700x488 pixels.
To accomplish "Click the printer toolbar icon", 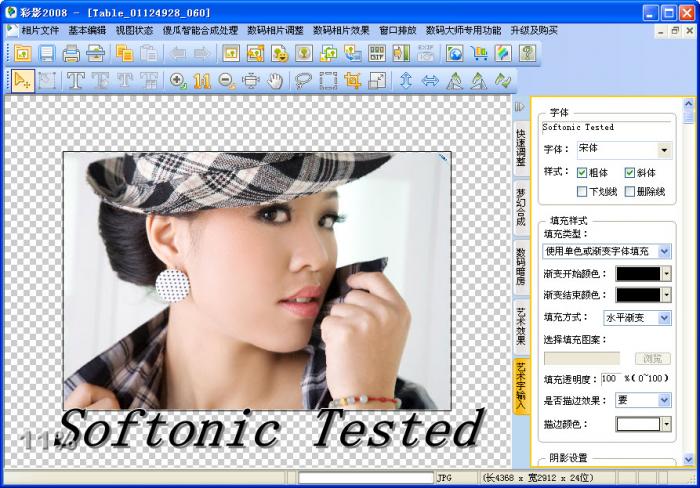I will pos(71,54).
